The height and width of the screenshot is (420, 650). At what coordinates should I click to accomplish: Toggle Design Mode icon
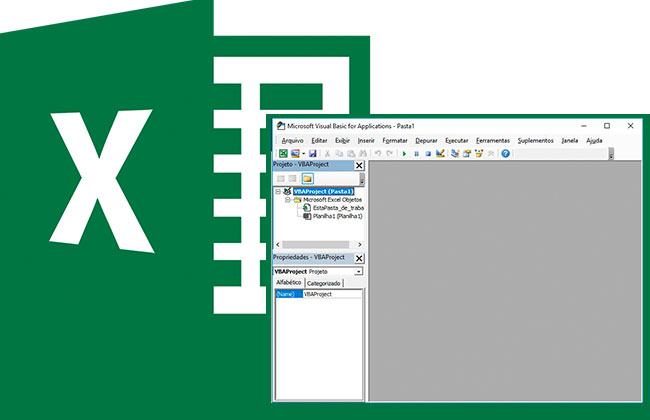click(x=440, y=154)
